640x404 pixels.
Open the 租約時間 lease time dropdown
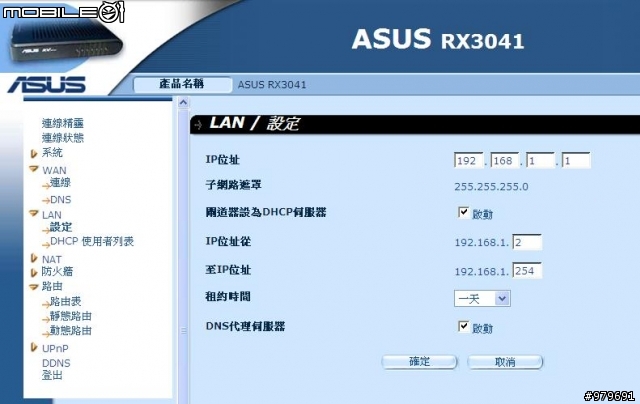pos(482,299)
